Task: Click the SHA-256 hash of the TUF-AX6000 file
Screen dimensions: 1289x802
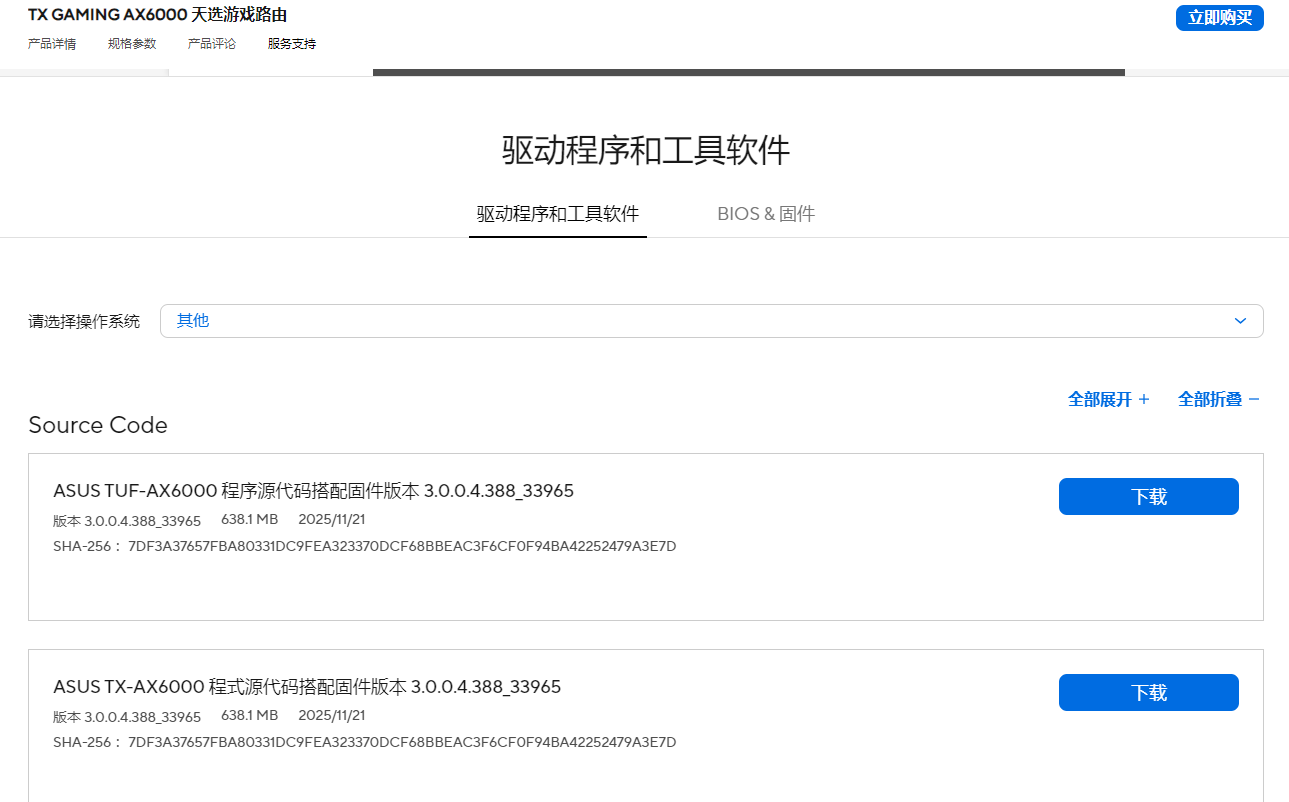Action: [364, 545]
